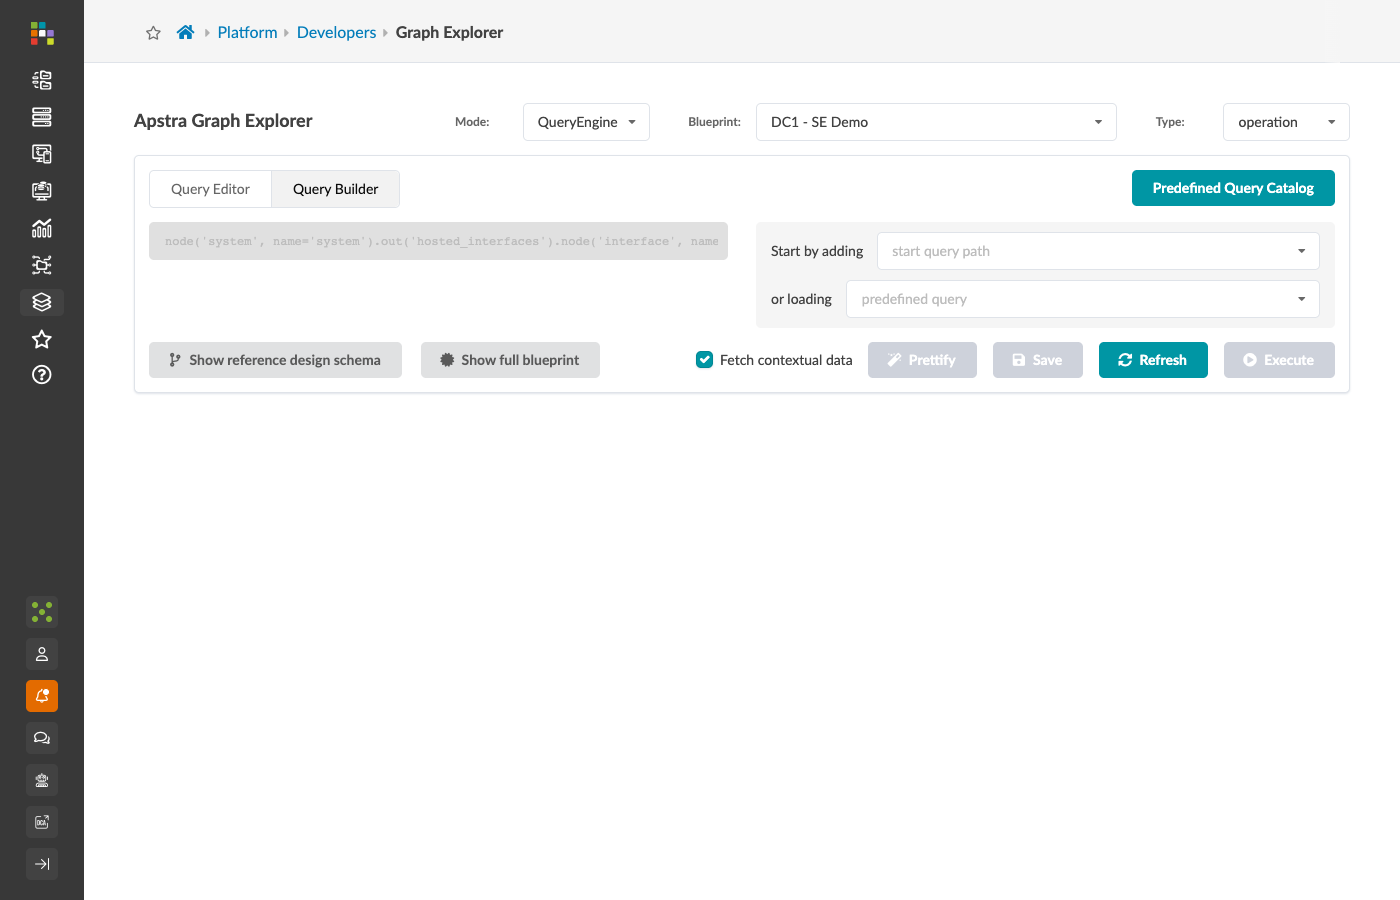Image resolution: width=1400 pixels, height=900 pixels.
Task: Open the star Favorites icon in sidebar
Action: [42, 339]
